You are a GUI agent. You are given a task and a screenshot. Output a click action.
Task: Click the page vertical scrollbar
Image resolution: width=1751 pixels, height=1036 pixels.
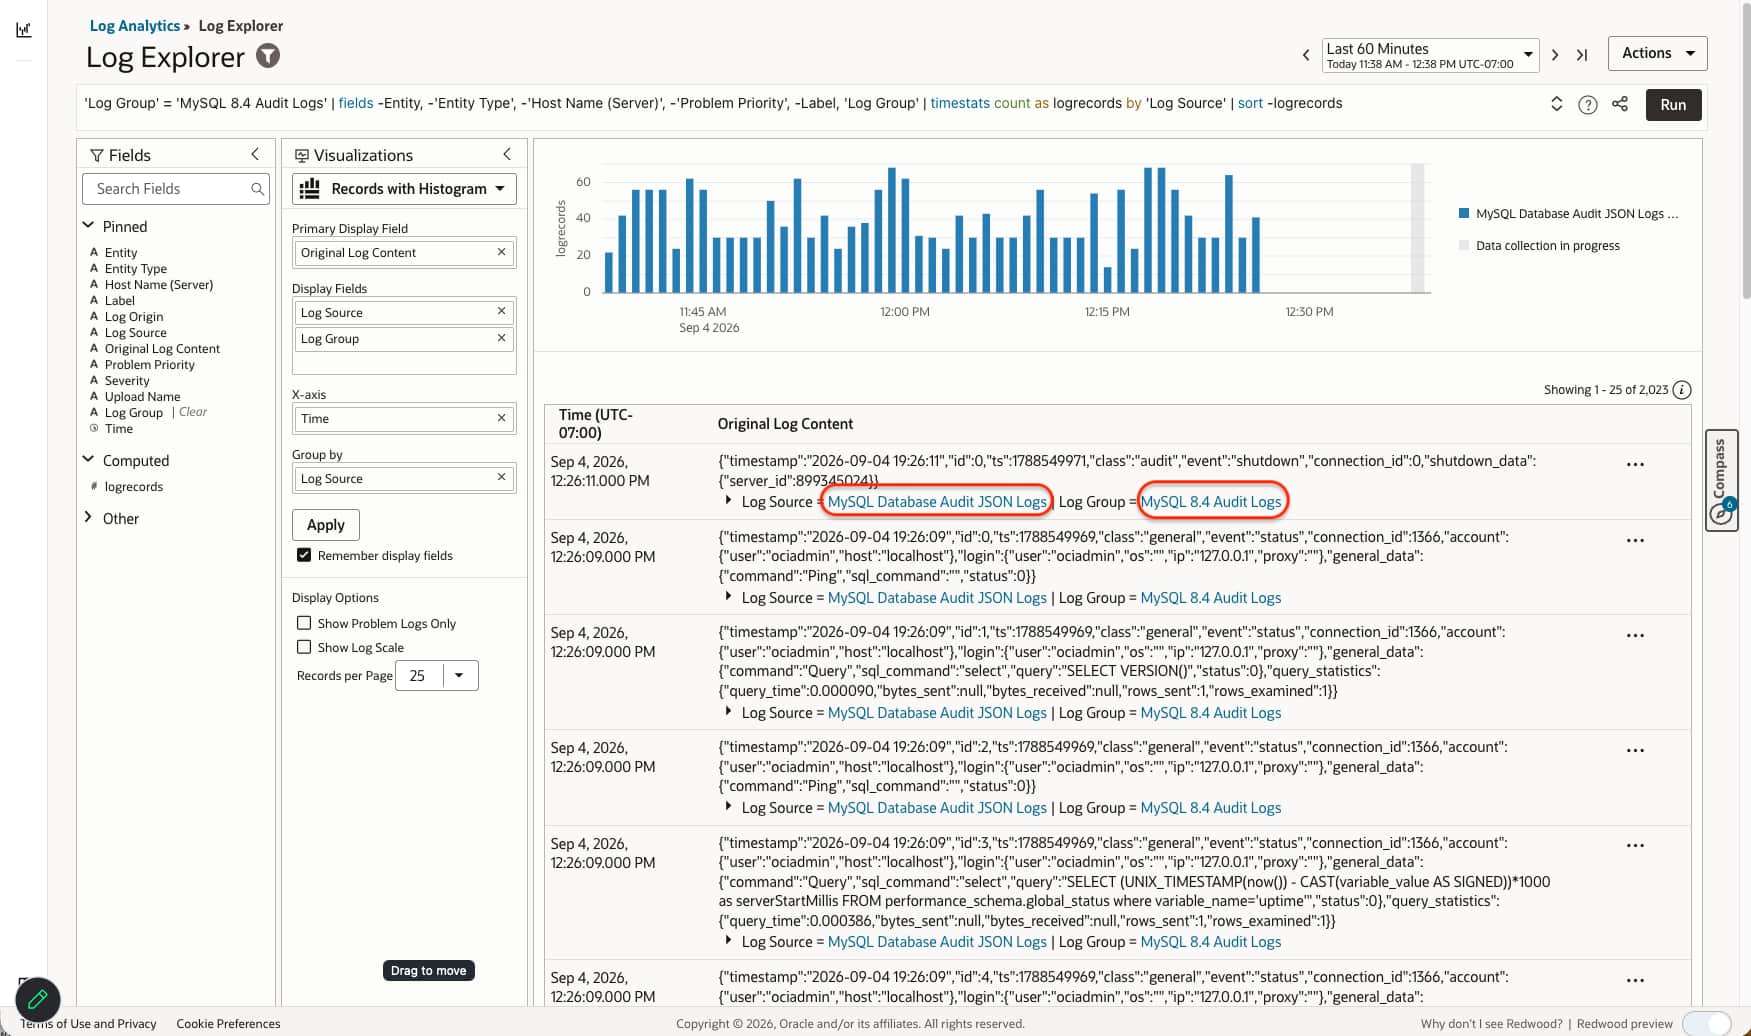[1745, 150]
